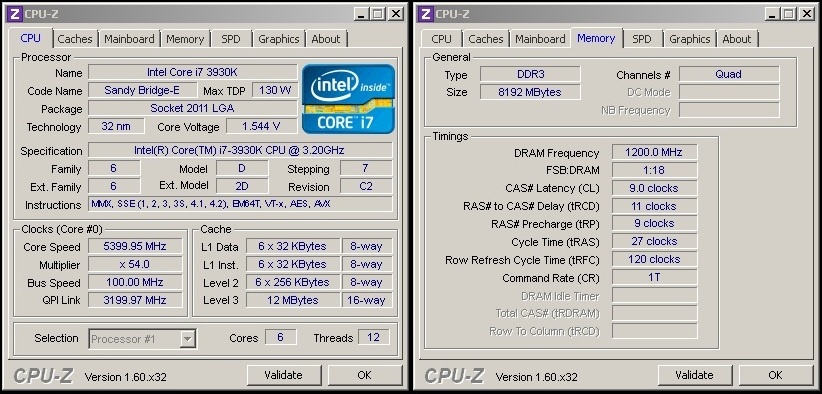This screenshot has width=822, height=394.
Task: Click OK in the left CPU-Z window
Action: point(364,375)
